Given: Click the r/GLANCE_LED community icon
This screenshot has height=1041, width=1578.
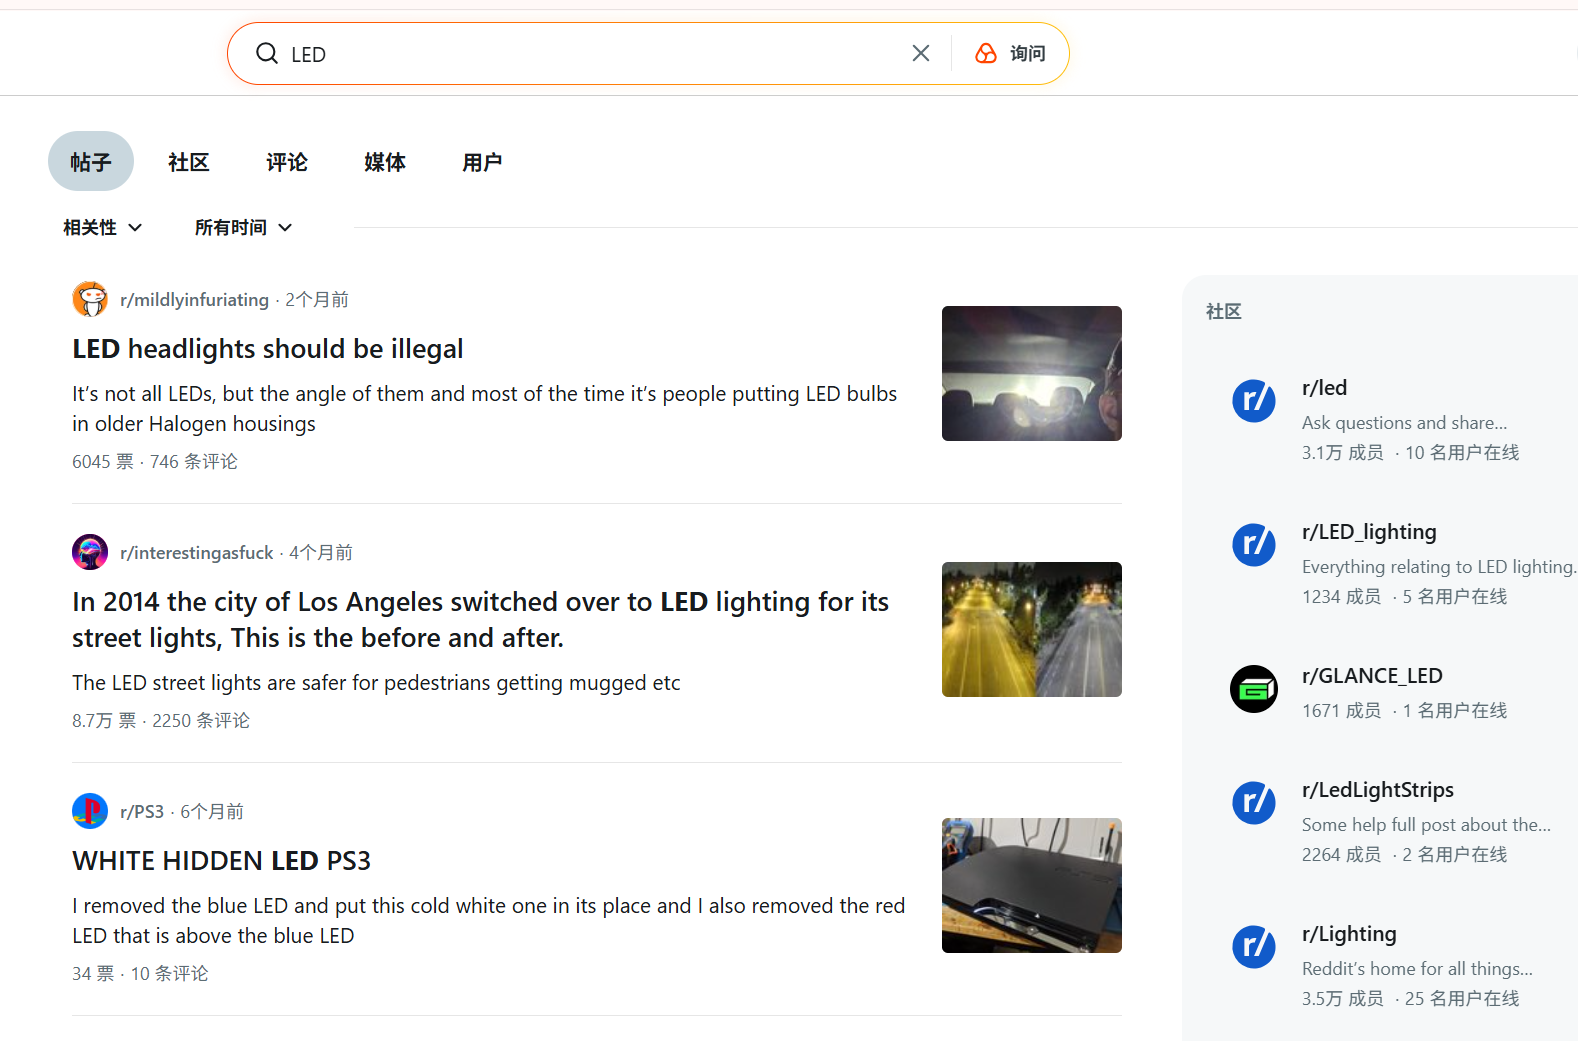Looking at the screenshot, I should pos(1253,689).
